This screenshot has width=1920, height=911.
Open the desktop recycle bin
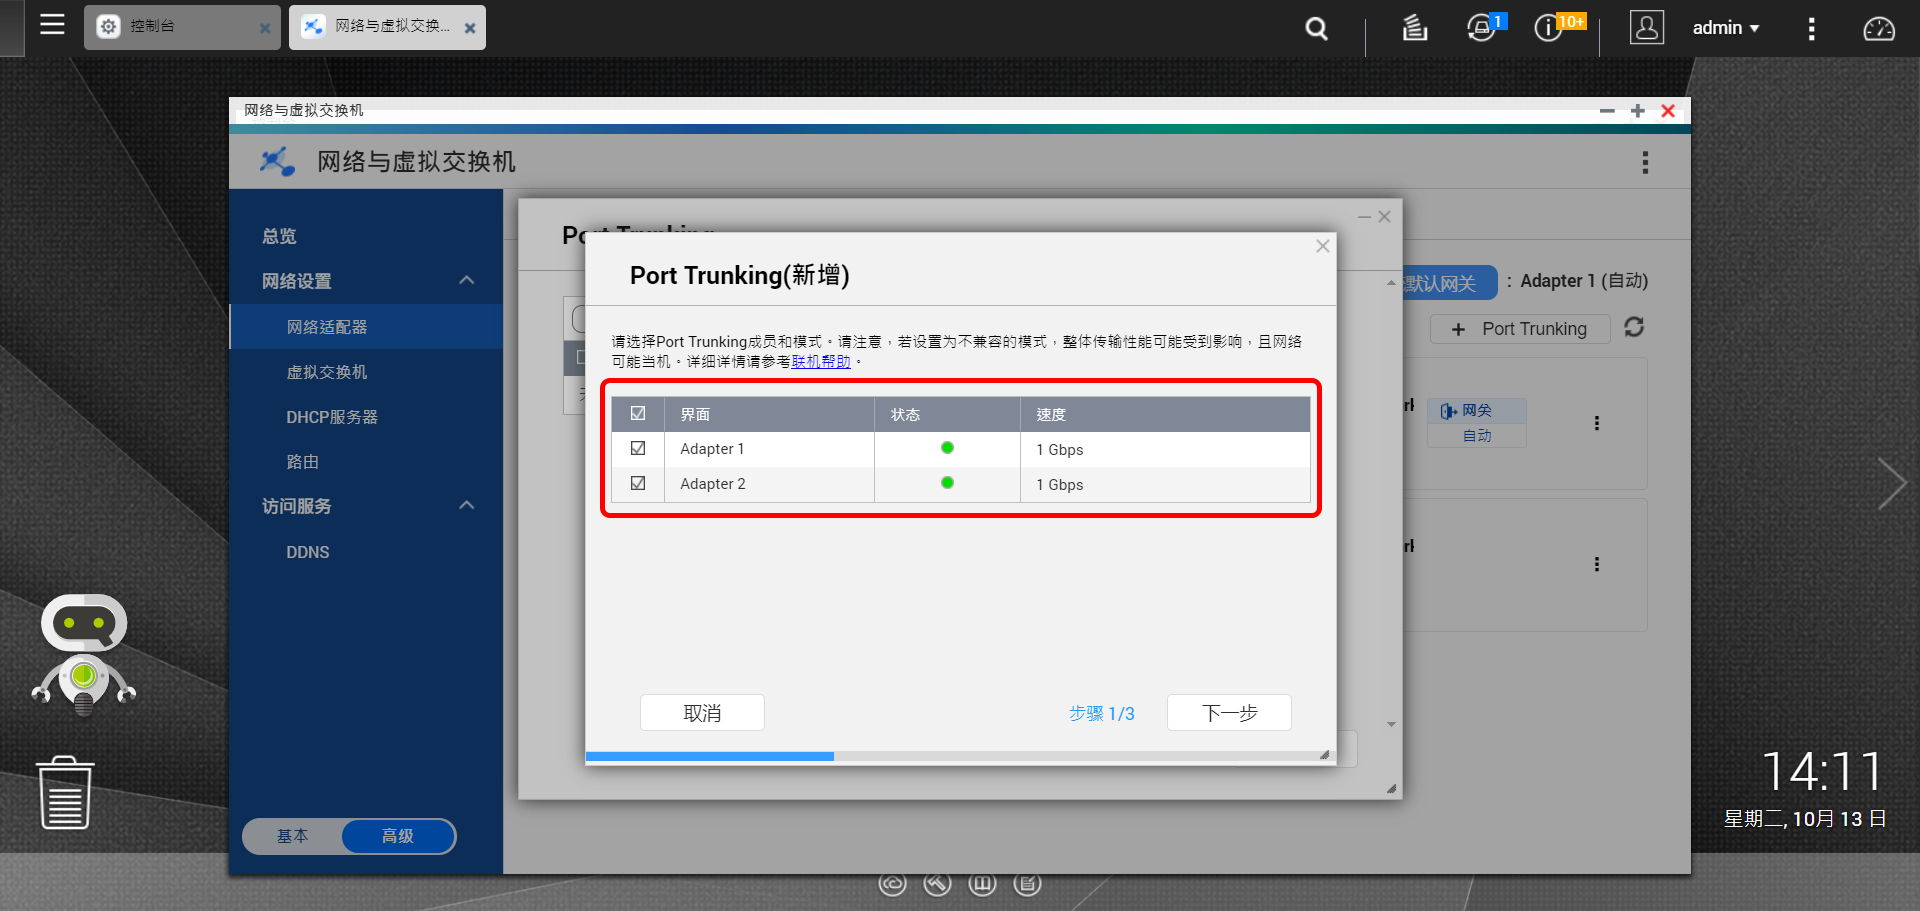(65, 792)
